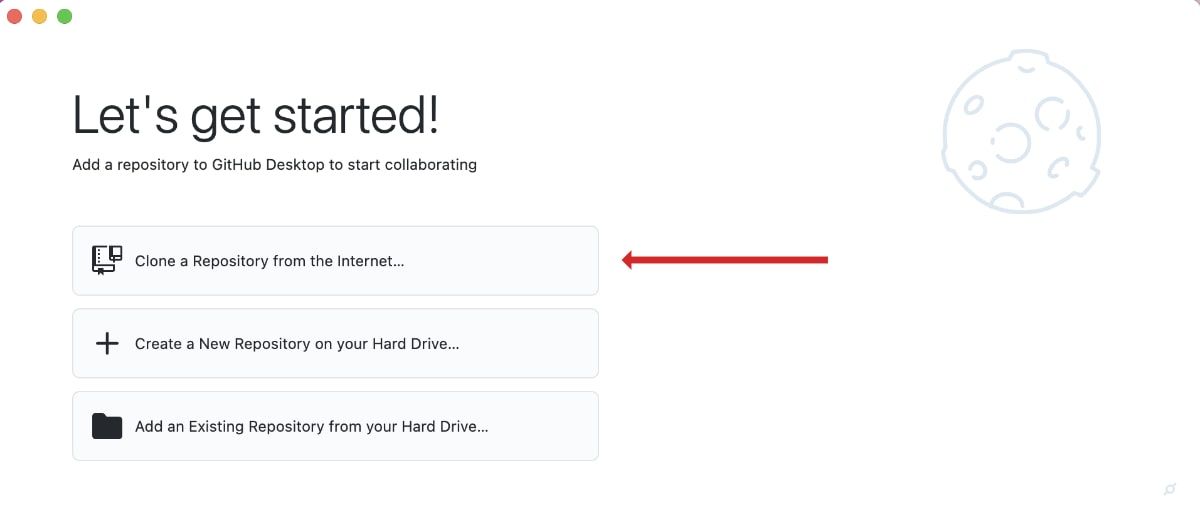Close the window with the red button
This screenshot has width=1200, height=520.
pyautogui.click(x=15, y=16)
